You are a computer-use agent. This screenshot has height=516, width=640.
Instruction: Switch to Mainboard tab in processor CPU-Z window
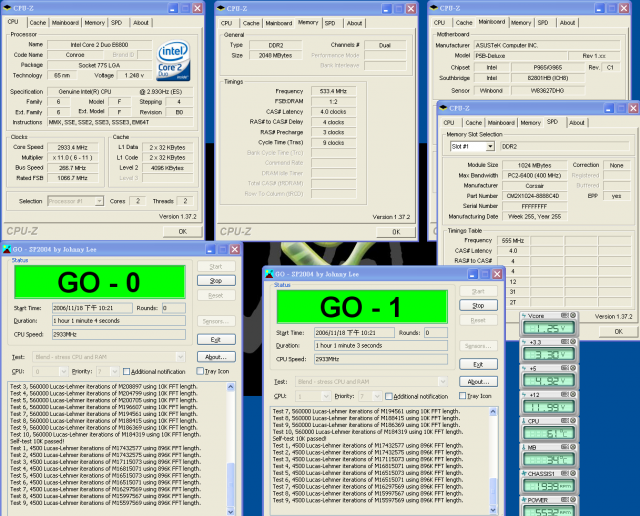pyautogui.click(x=65, y=23)
